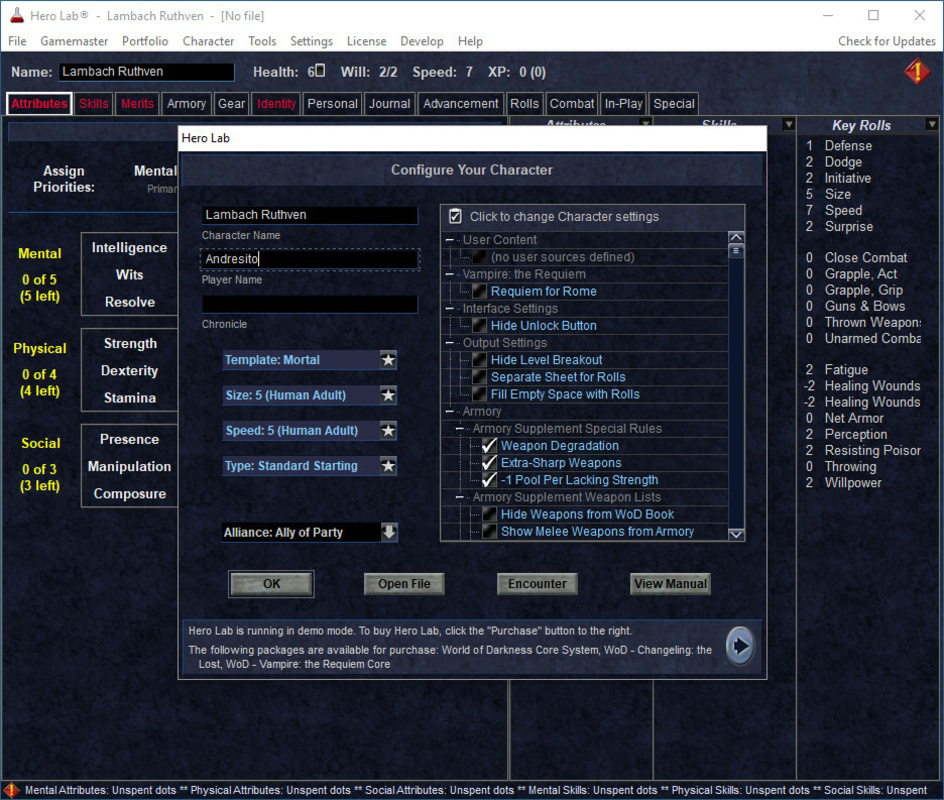This screenshot has width=944, height=800.
Task: Collapse the Interface Settings tree group
Action: [x=449, y=308]
